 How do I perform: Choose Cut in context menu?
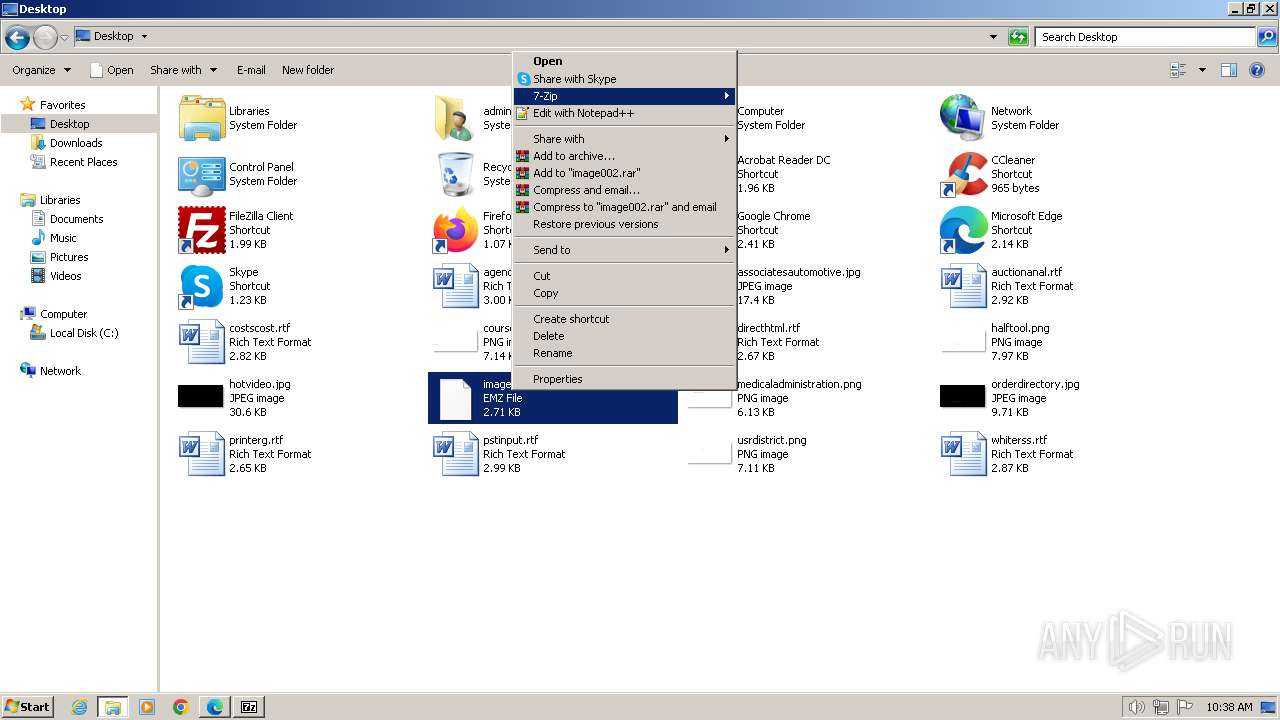point(625,276)
